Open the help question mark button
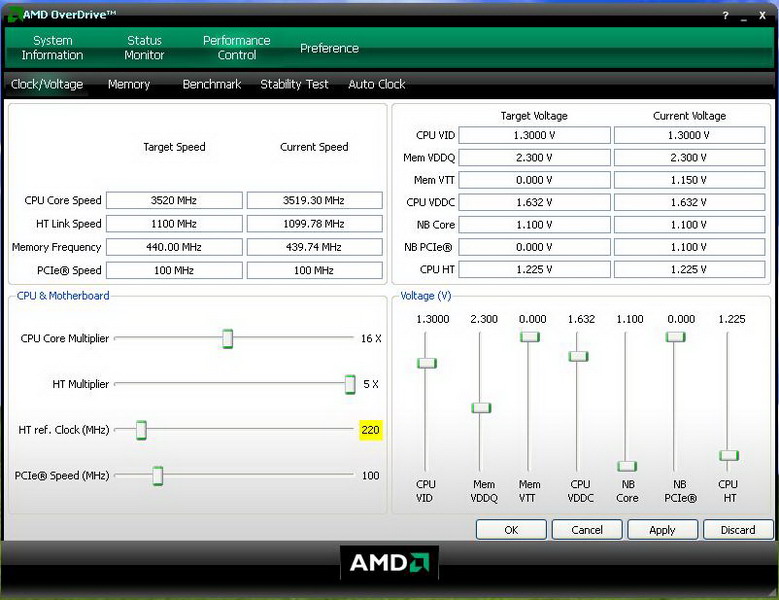779x600 pixels. [x=725, y=15]
